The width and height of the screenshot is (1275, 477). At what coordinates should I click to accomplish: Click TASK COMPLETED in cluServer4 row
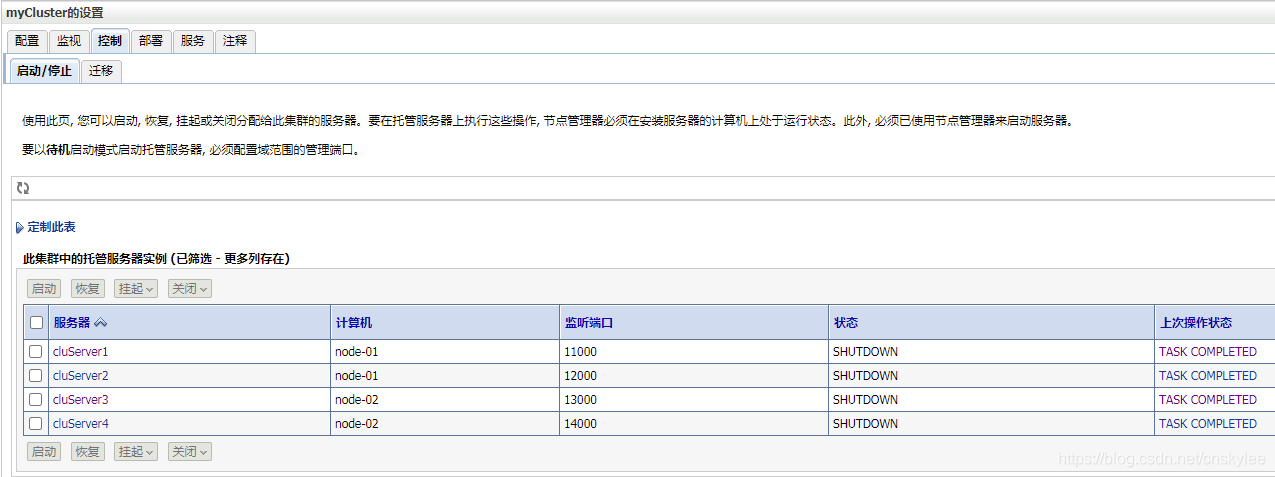(1208, 424)
